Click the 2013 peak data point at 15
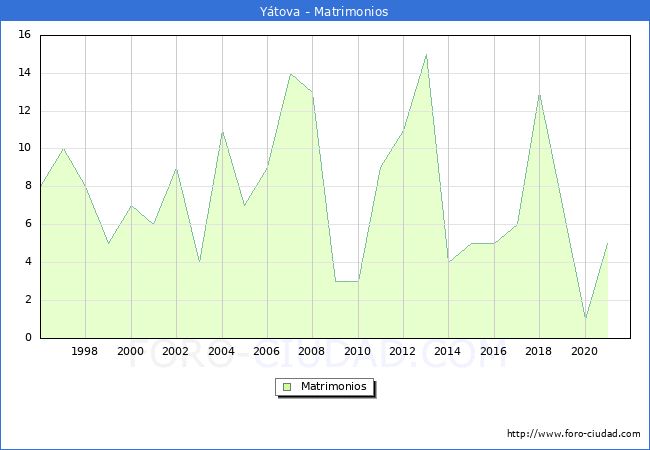 (x=426, y=55)
